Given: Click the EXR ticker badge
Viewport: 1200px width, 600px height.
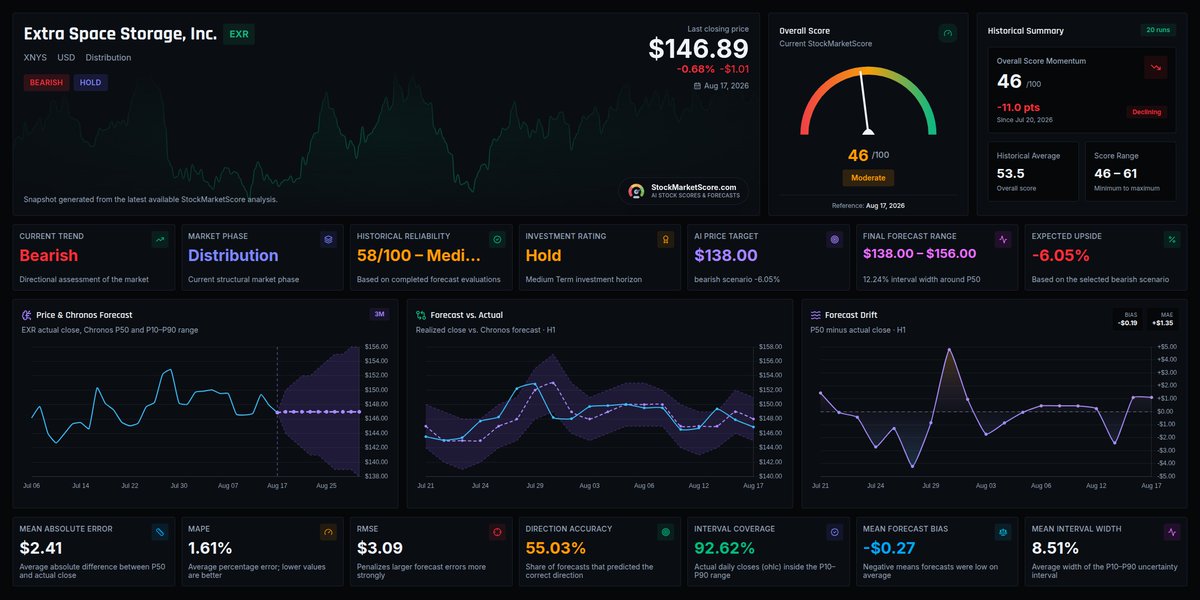Looking at the screenshot, I should (x=239, y=34).
